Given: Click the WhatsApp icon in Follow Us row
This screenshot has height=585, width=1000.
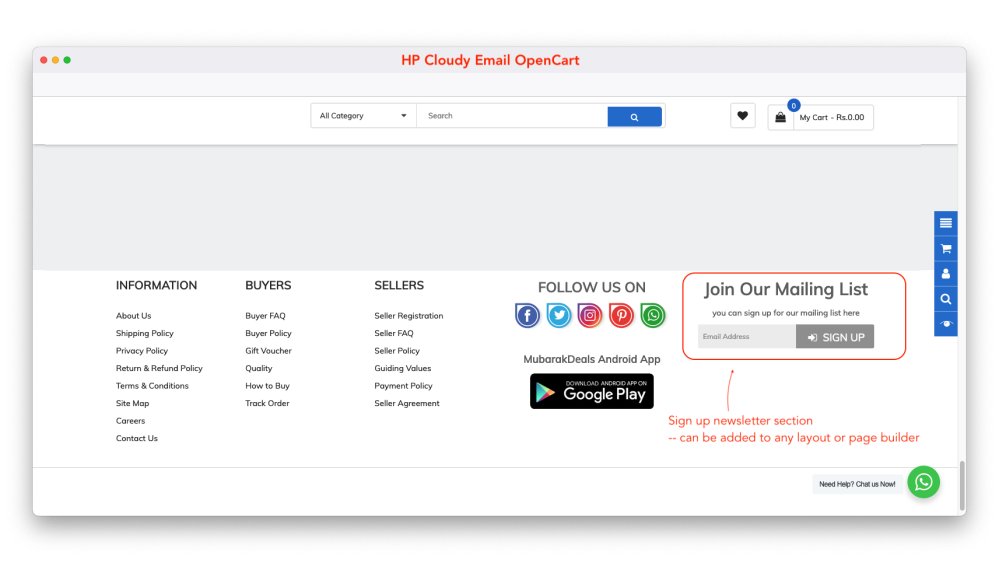Looking at the screenshot, I should [x=653, y=316].
